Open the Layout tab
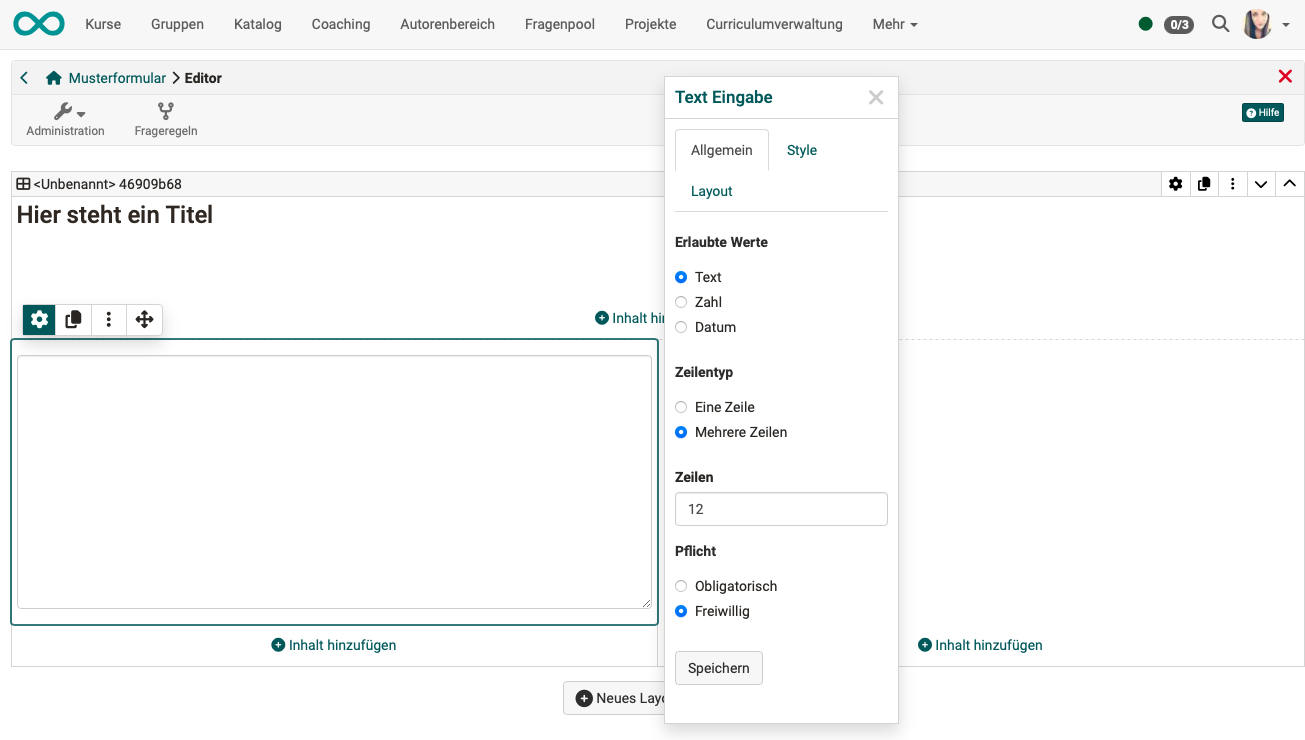Viewport: 1305px width, 740px height. tap(711, 191)
